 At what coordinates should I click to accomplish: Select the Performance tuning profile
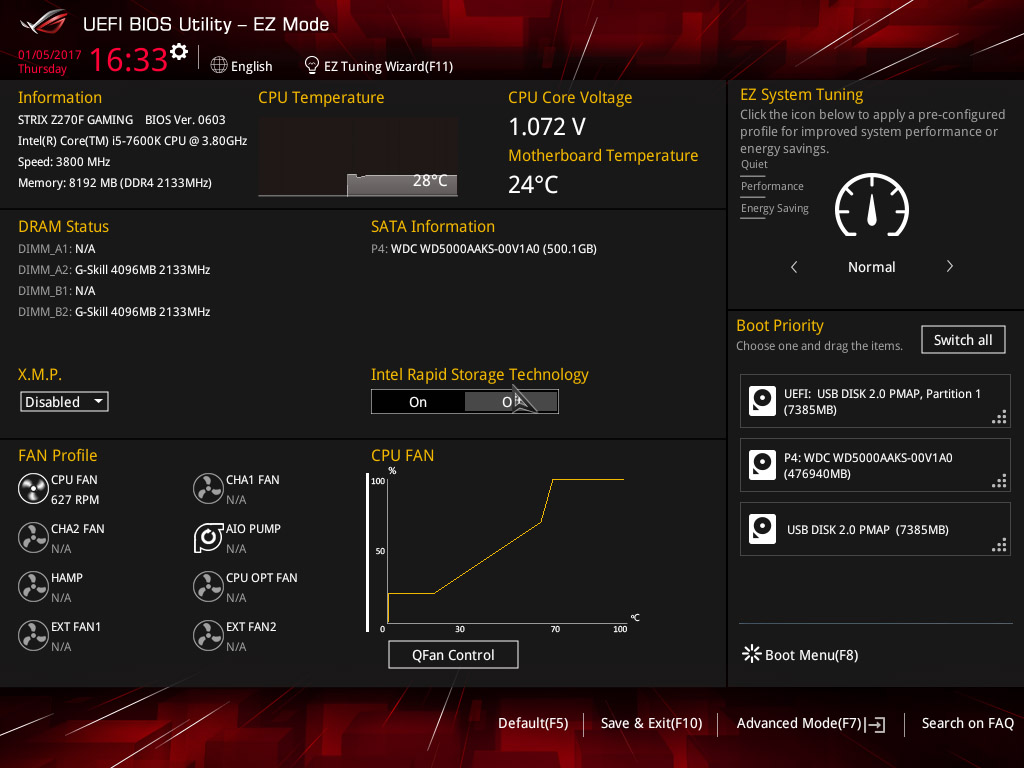pyautogui.click(x=772, y=187)
